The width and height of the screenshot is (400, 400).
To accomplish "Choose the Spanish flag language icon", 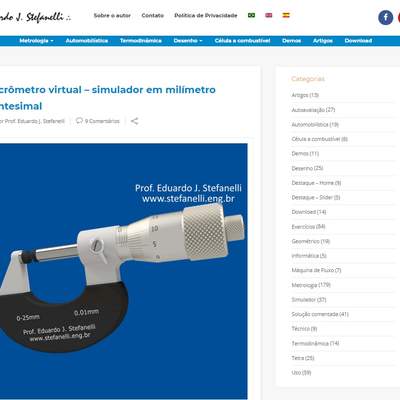I will (x=286, y=15).
